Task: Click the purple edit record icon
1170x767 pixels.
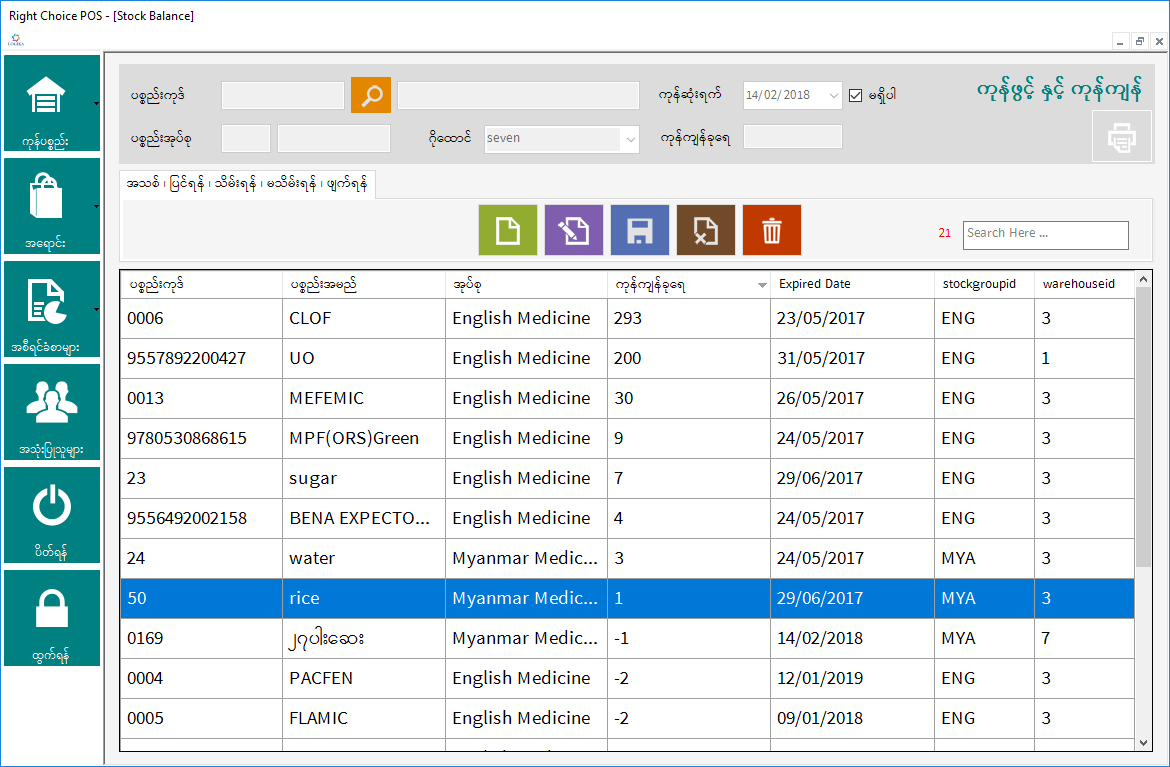Action: [x=574, y=231]
